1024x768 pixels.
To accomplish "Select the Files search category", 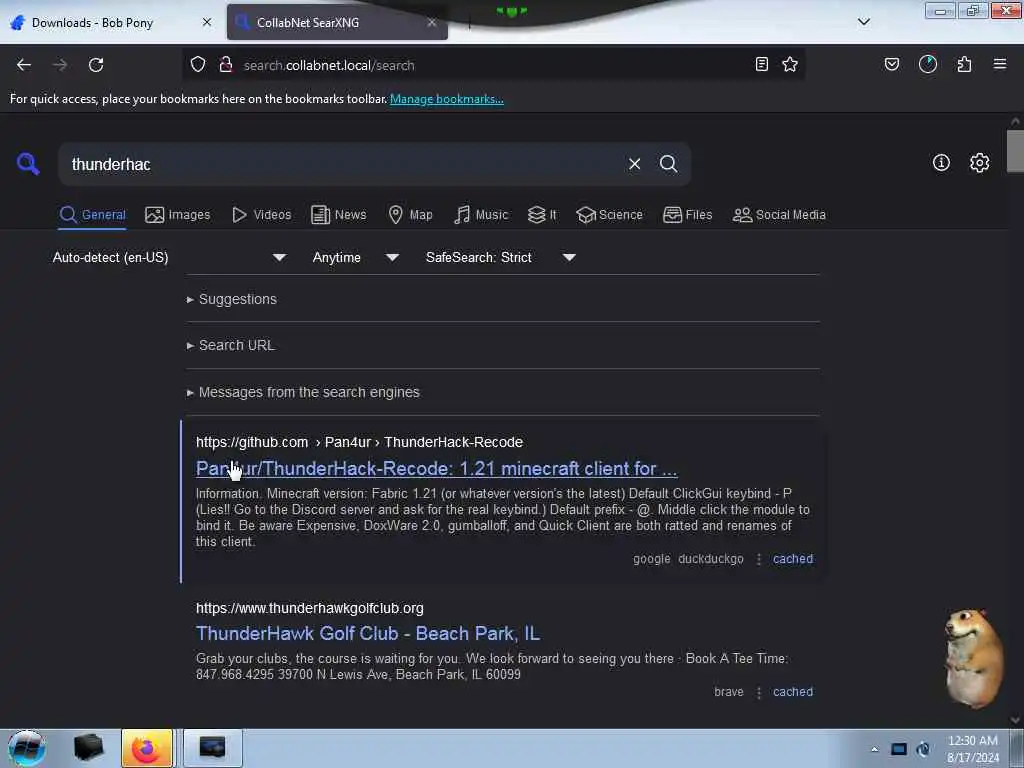I will coord(688,215).
